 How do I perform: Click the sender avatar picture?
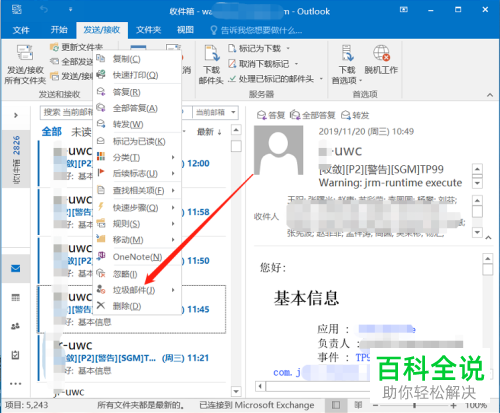coord(278,150)
